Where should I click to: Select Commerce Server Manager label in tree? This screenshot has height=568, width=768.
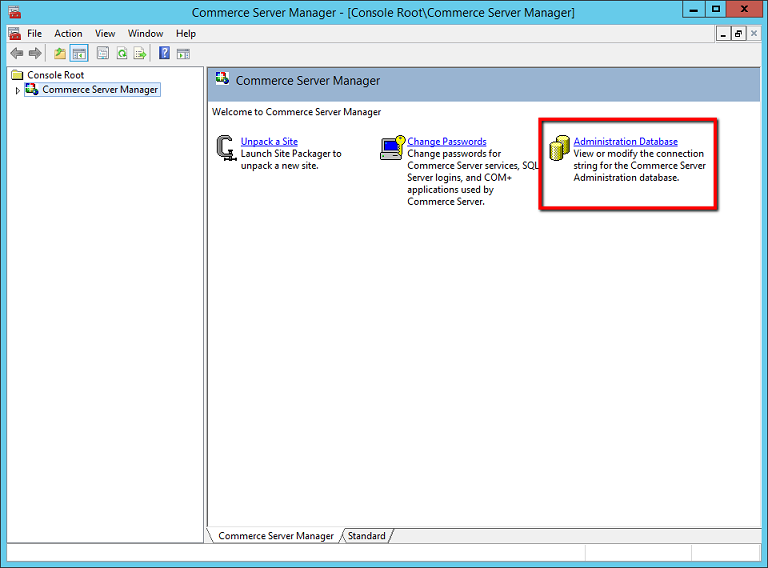100,90
